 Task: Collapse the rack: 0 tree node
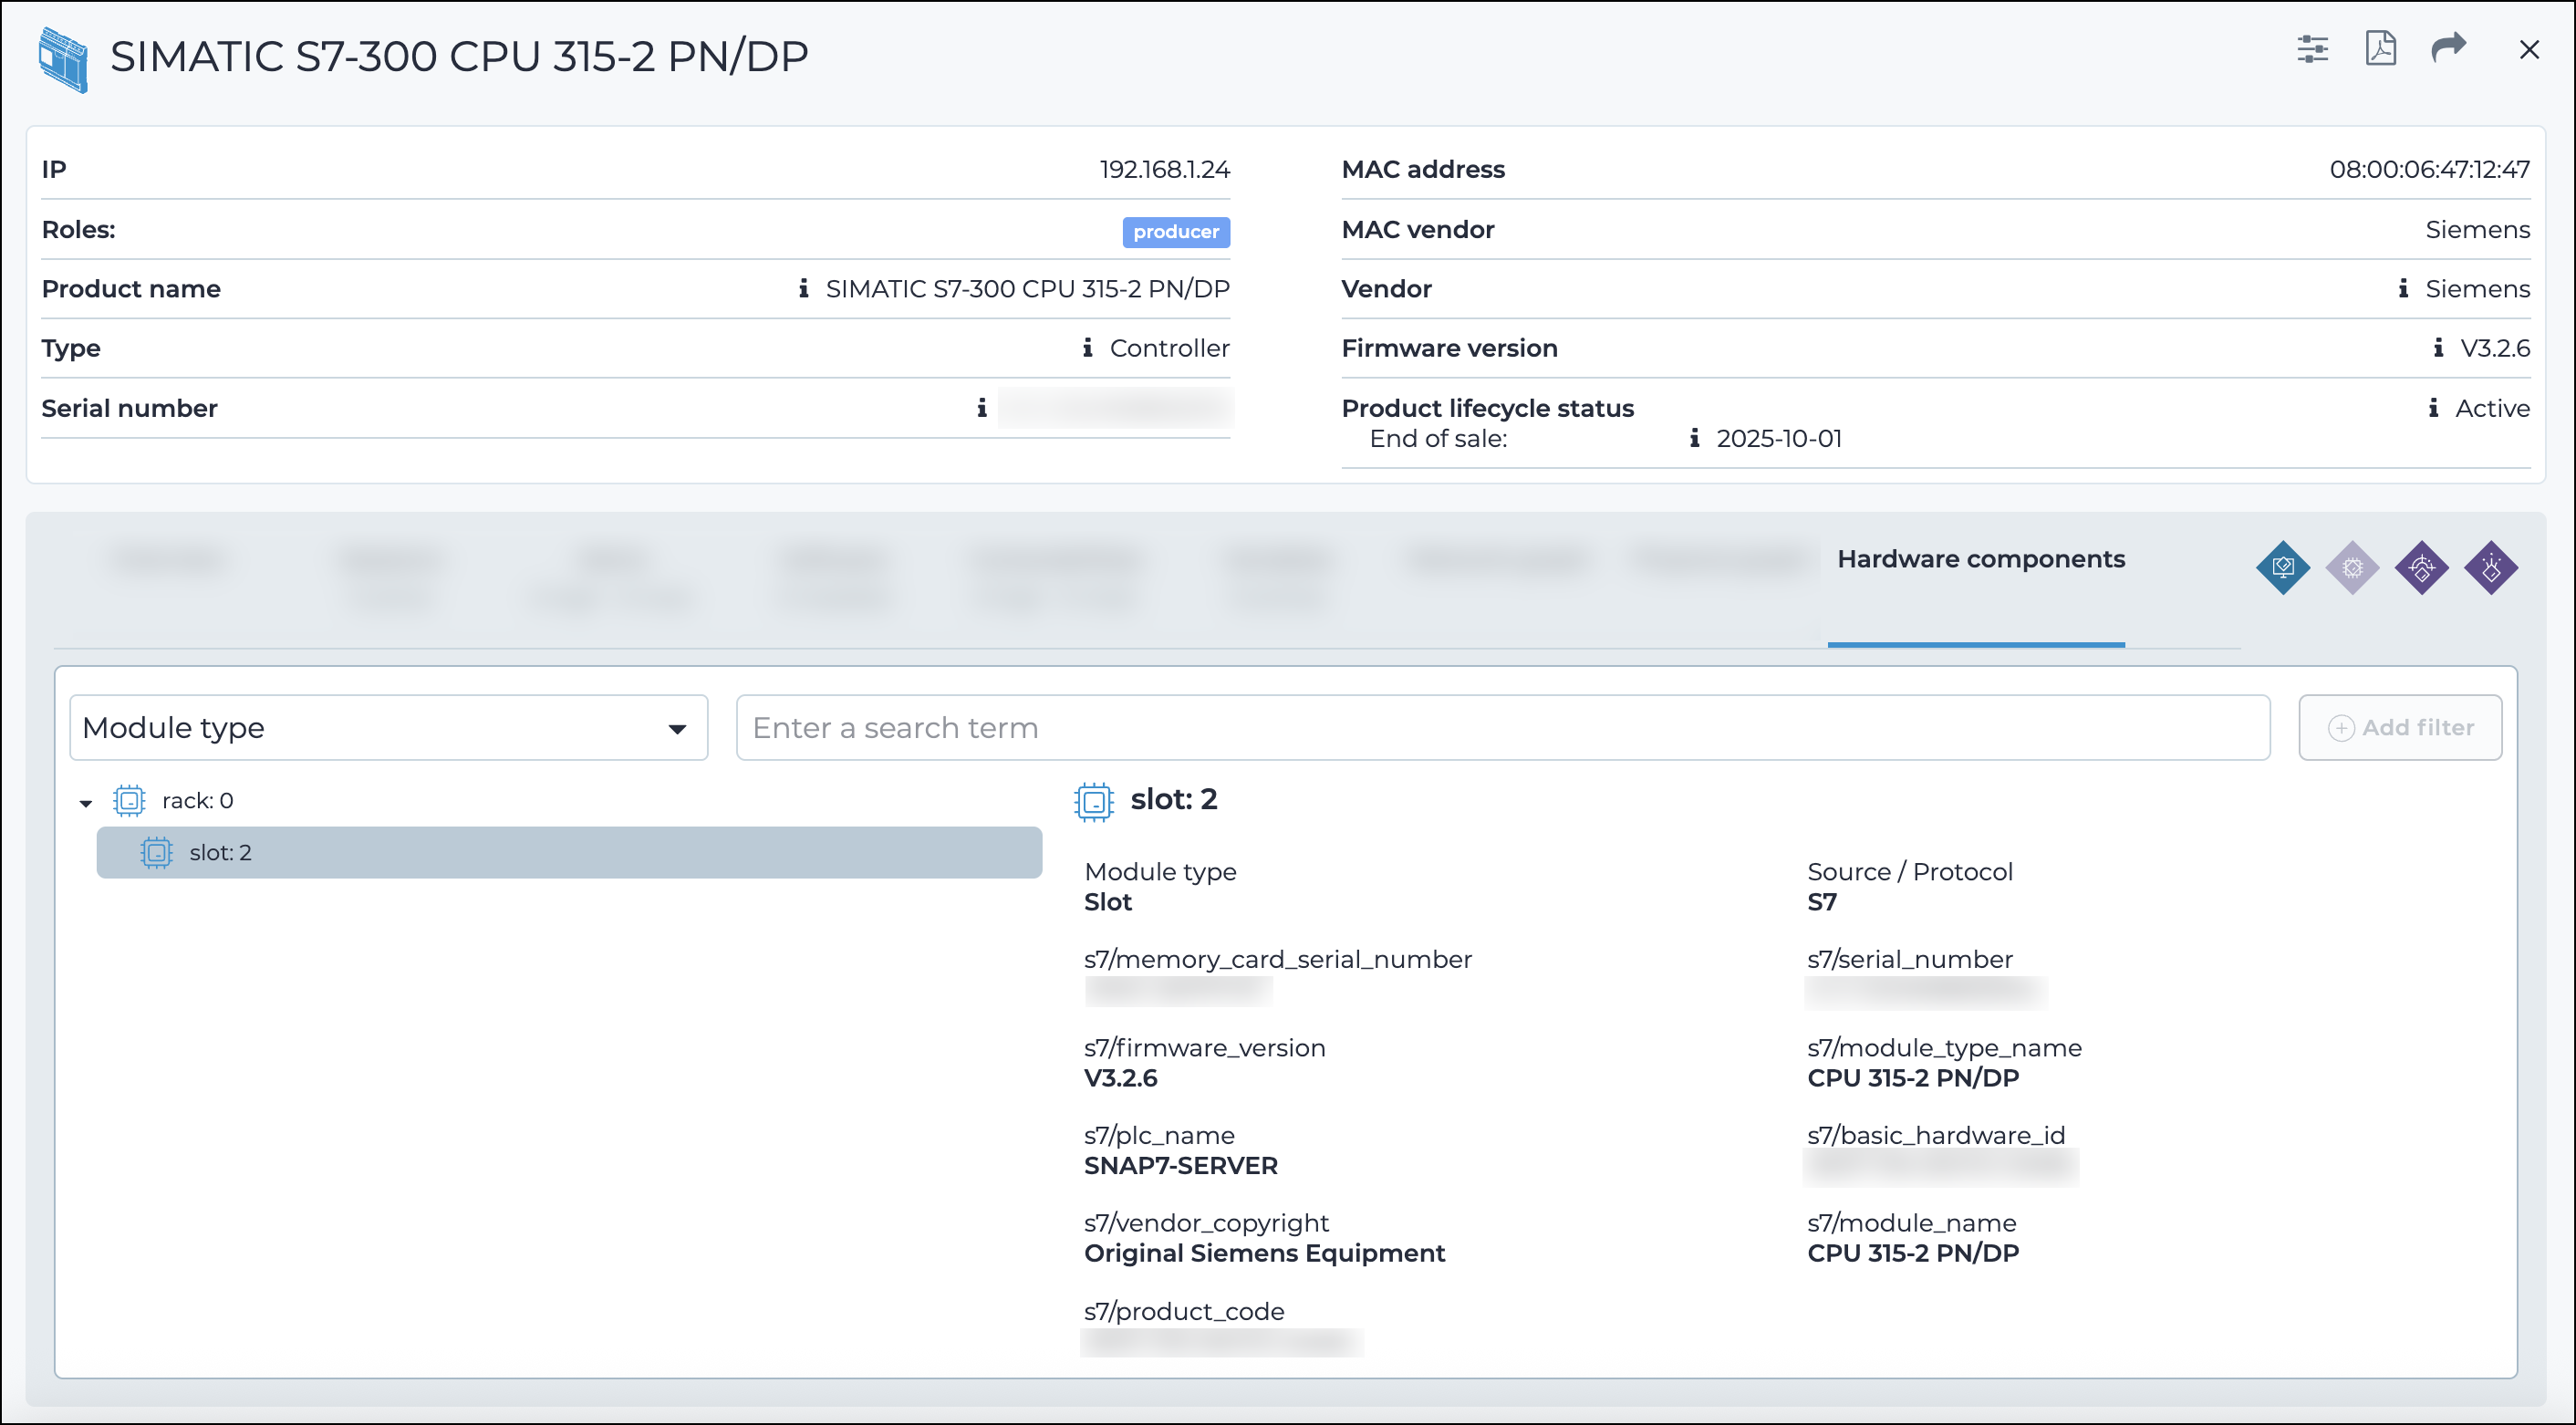coord(86,803)
